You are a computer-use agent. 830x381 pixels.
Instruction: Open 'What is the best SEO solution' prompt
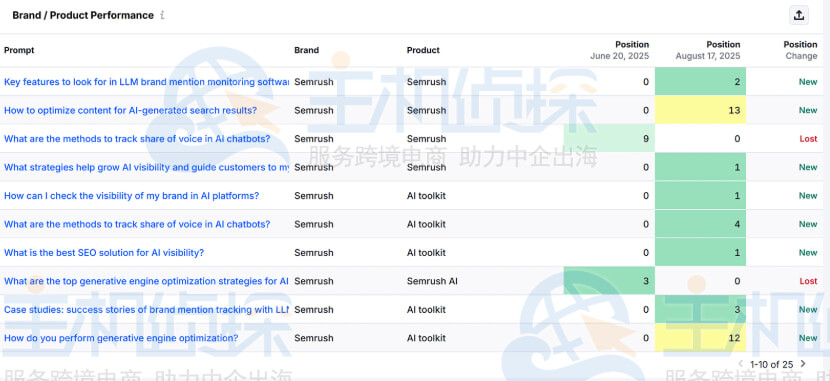coord(104,253)
